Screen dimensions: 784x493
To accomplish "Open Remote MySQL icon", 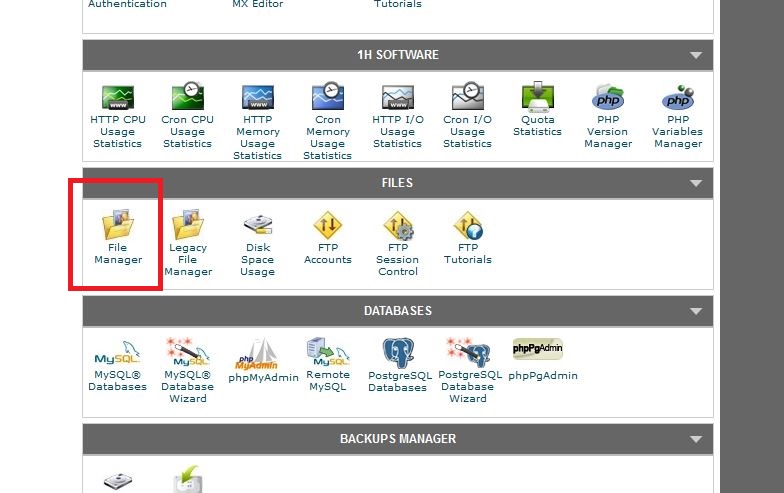I will click(x=328, y=352).
